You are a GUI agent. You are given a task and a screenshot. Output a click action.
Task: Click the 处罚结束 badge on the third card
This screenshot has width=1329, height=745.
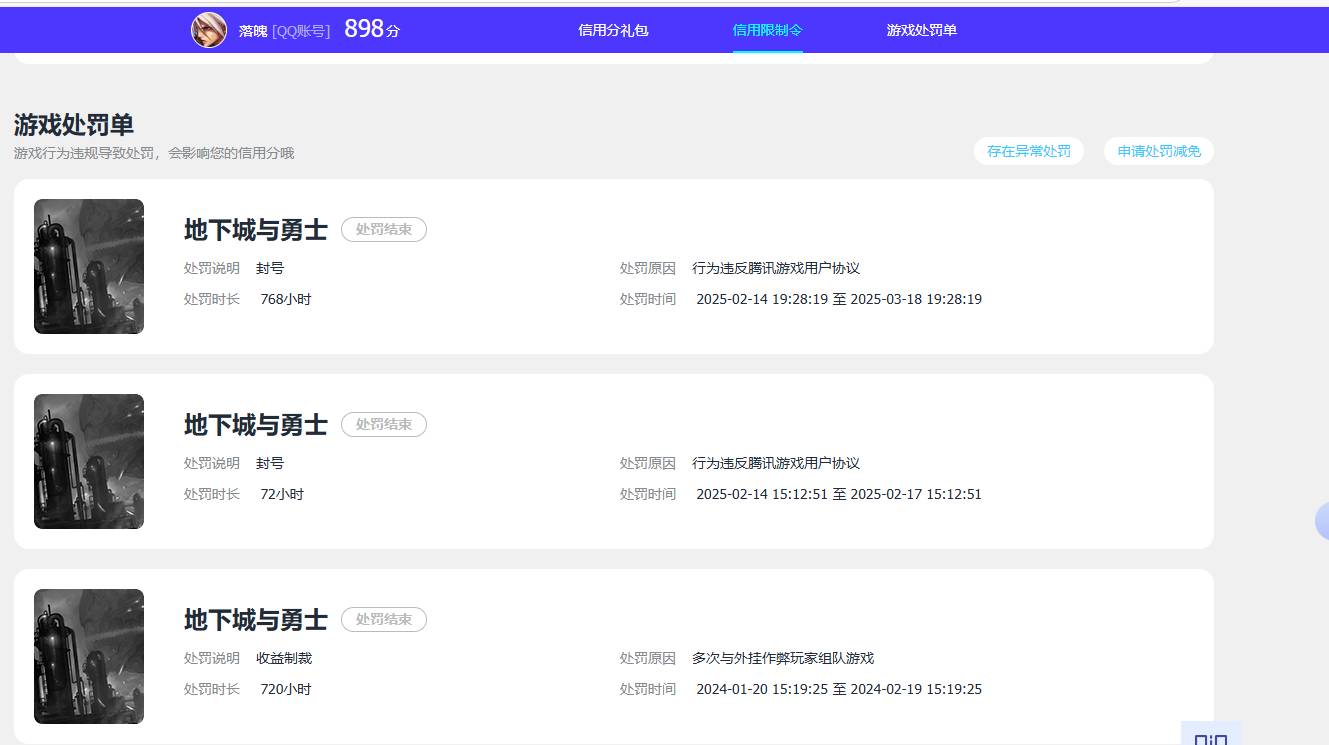pos(383,619)
